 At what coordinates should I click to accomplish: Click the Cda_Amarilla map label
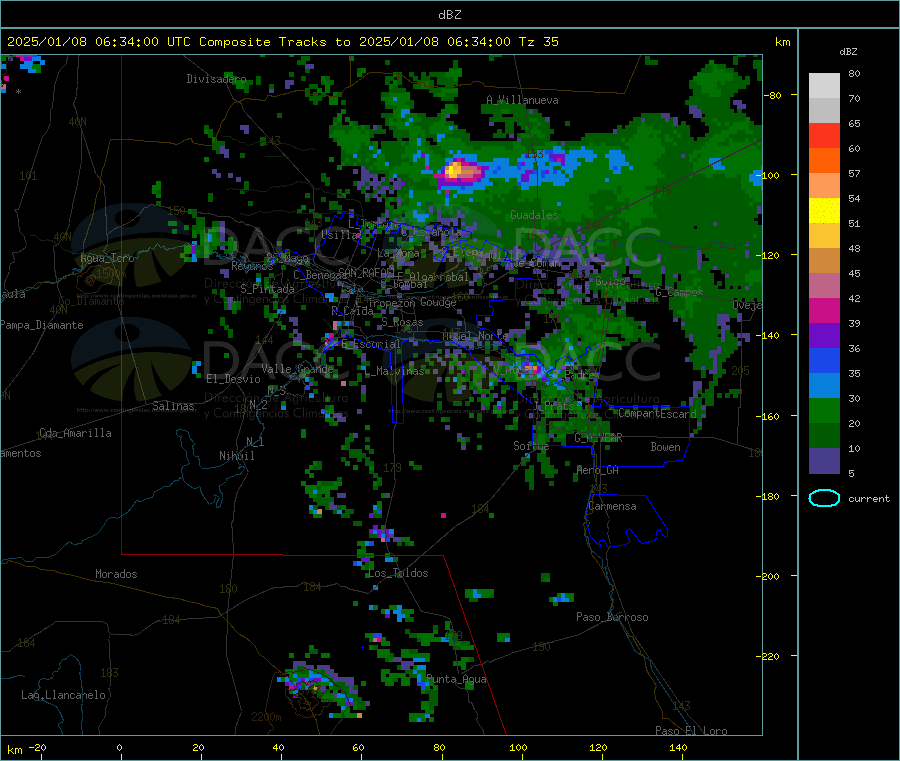click(75, 433)
